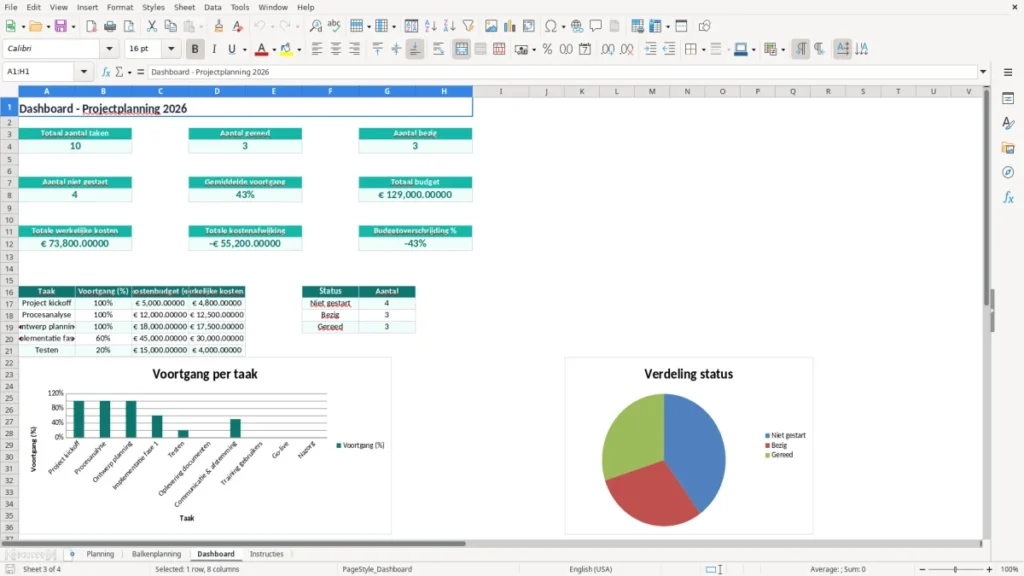Format as percent icon
Screen dimensions: 1024x576
point(547,49)
